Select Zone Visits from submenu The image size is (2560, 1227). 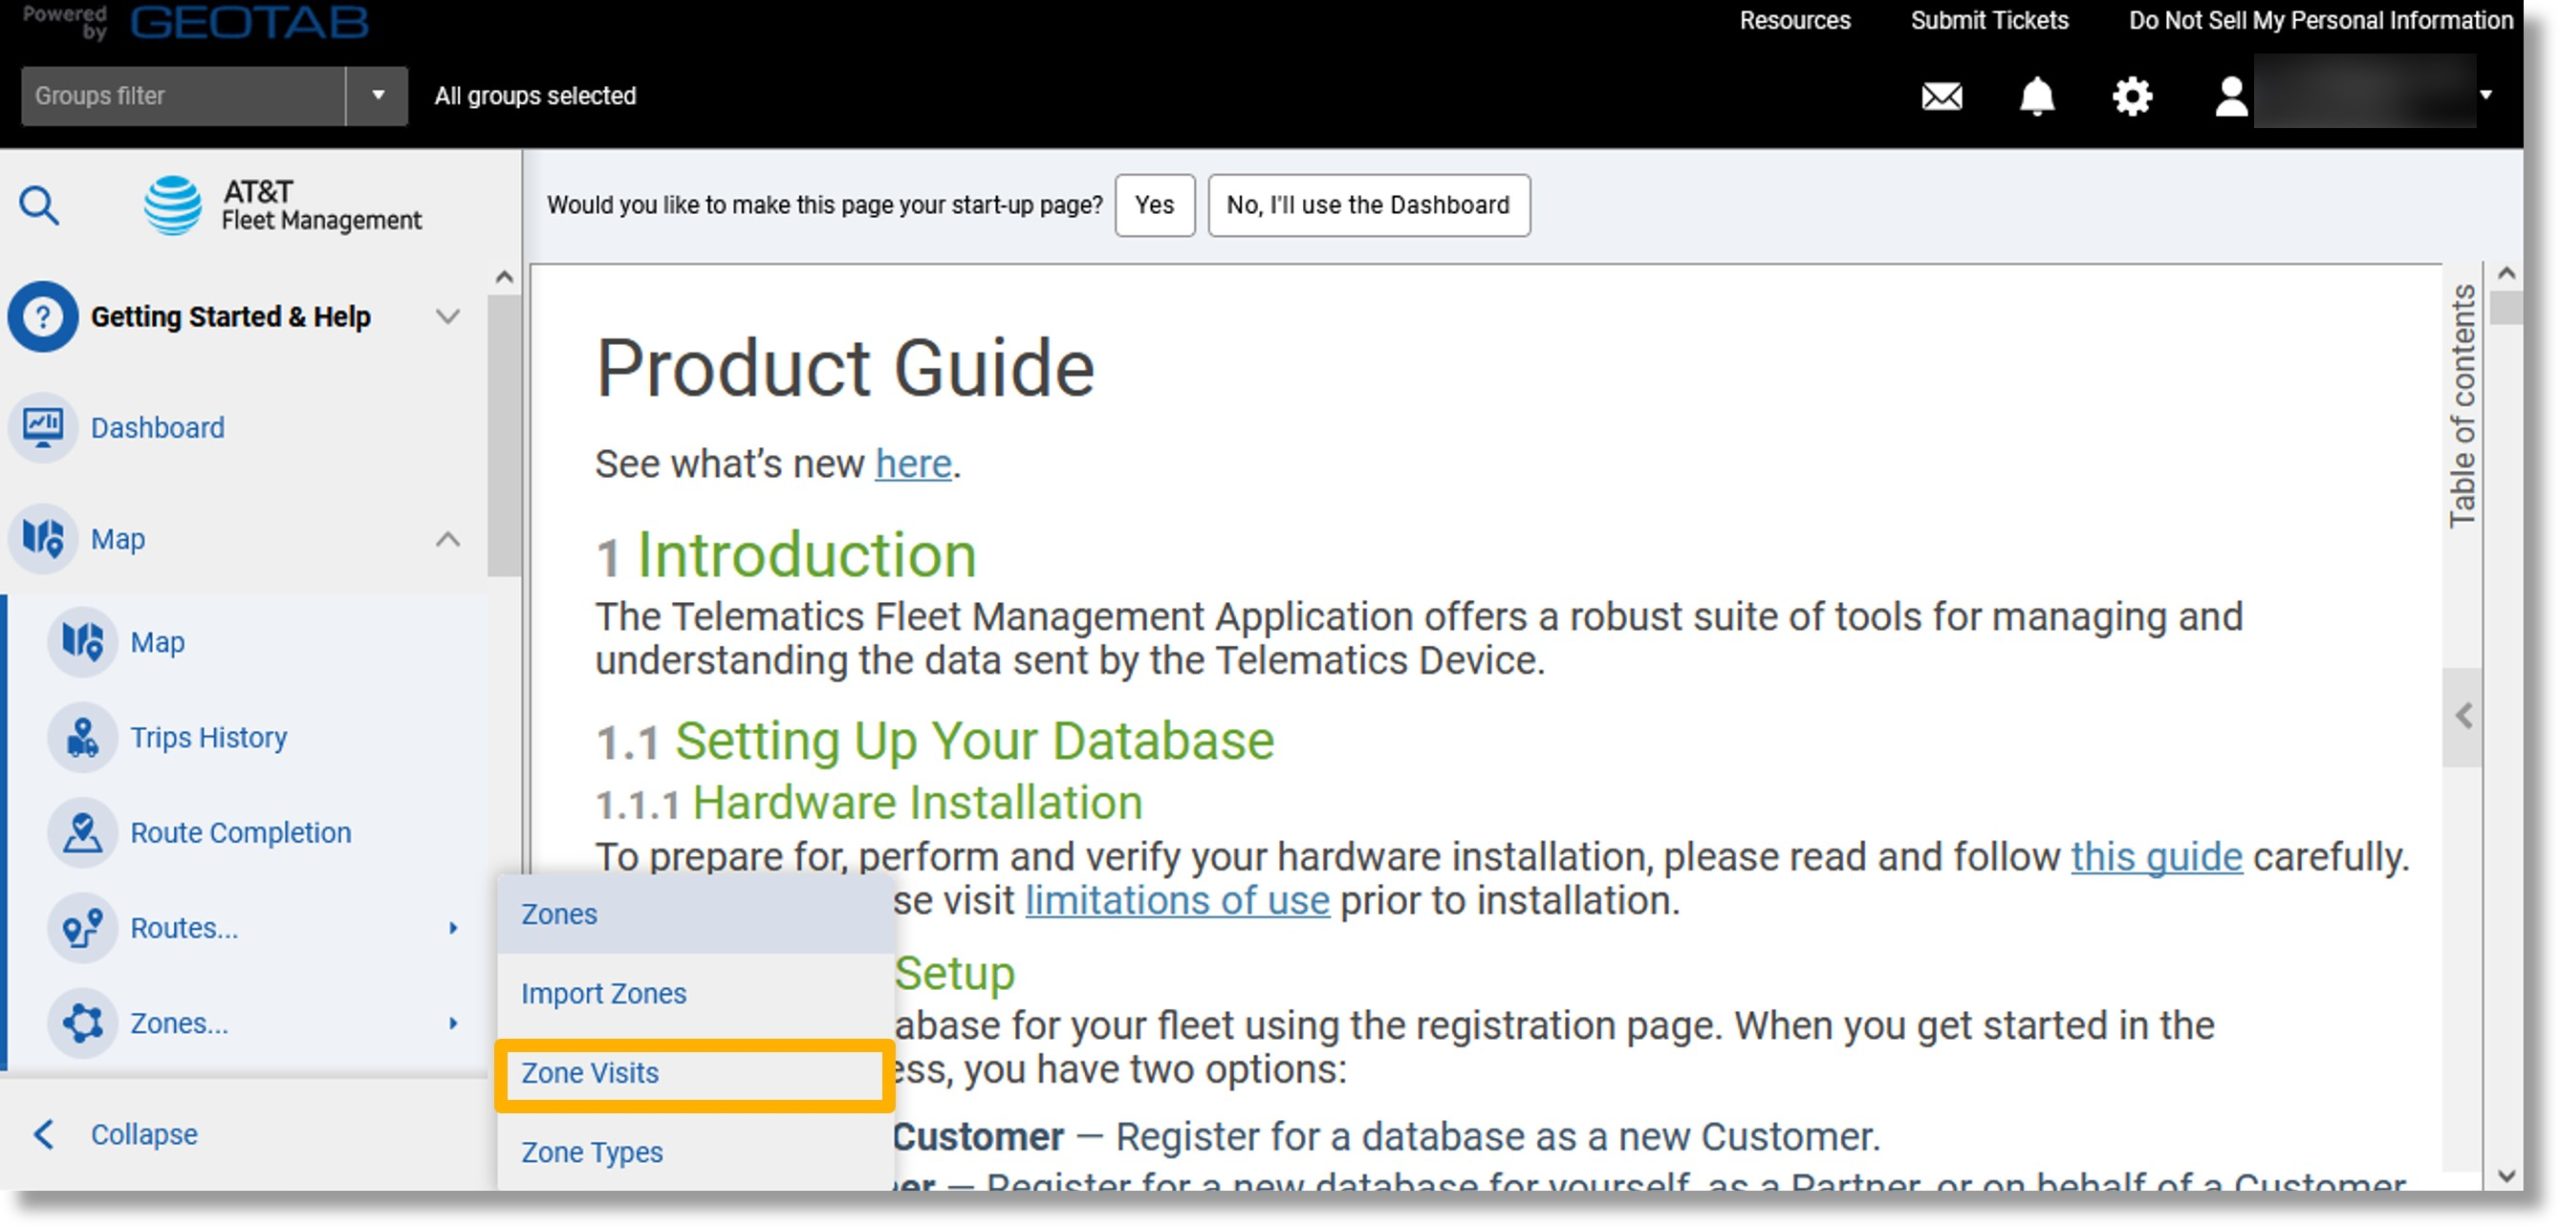click(591, 1074)
